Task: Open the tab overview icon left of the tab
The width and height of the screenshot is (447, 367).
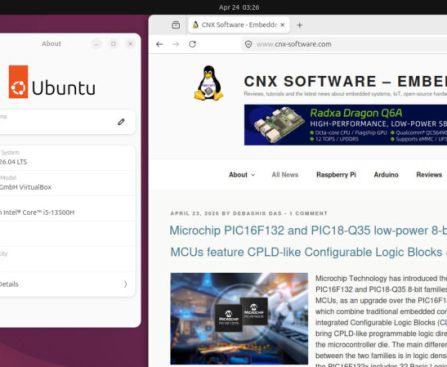Action: (x=176, y=25)
